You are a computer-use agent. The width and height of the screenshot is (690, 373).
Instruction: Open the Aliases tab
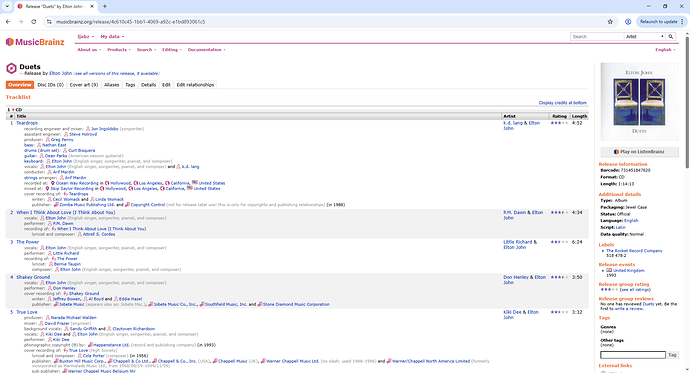point(112,85)
